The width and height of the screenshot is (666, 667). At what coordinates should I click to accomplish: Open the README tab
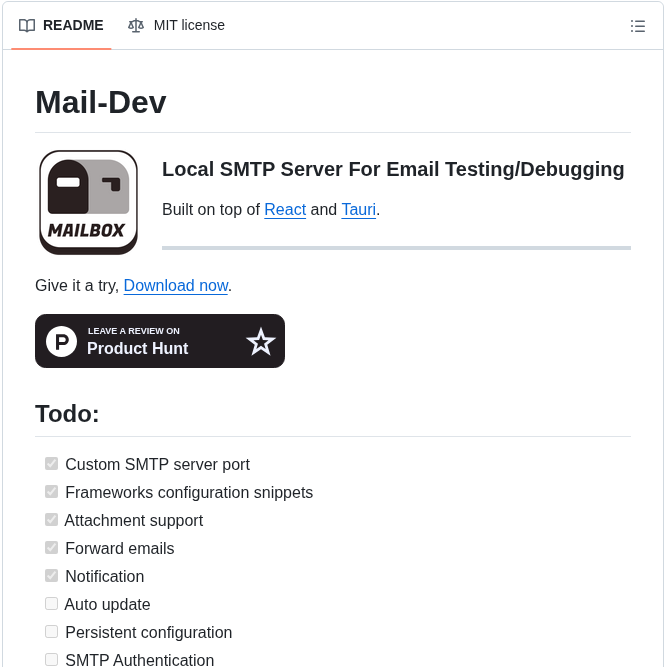[61, 26]
